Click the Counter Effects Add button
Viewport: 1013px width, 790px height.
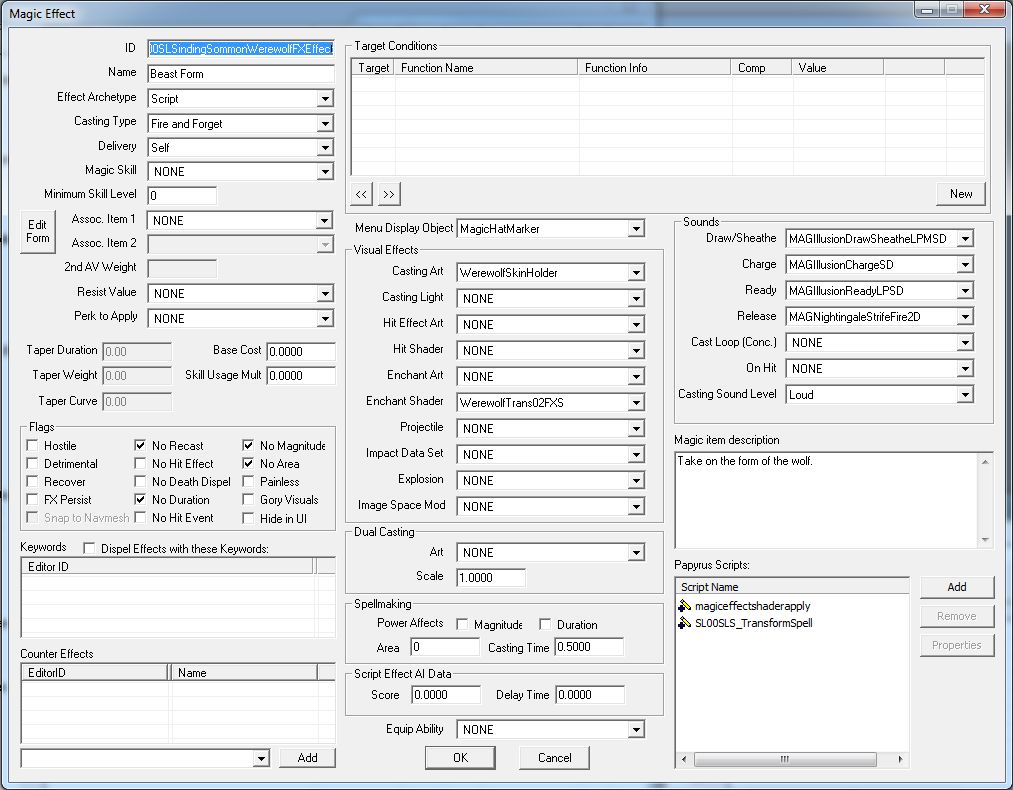[308, 758]
